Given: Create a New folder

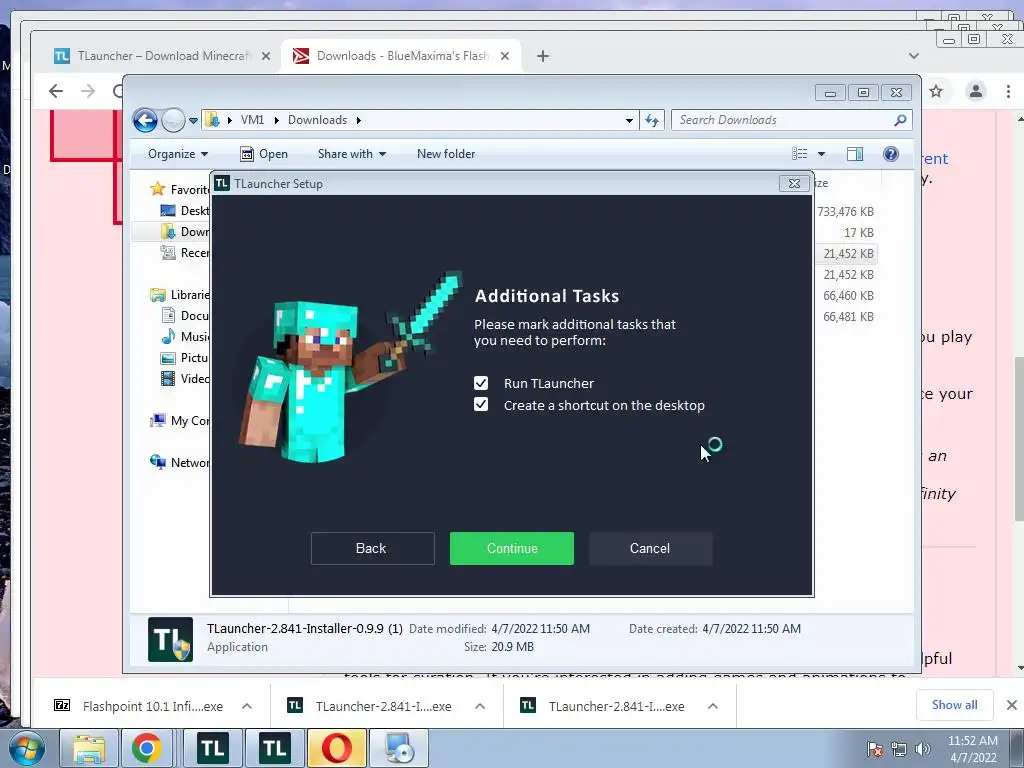Looking at the screenshot, I should tap(446, 154).
